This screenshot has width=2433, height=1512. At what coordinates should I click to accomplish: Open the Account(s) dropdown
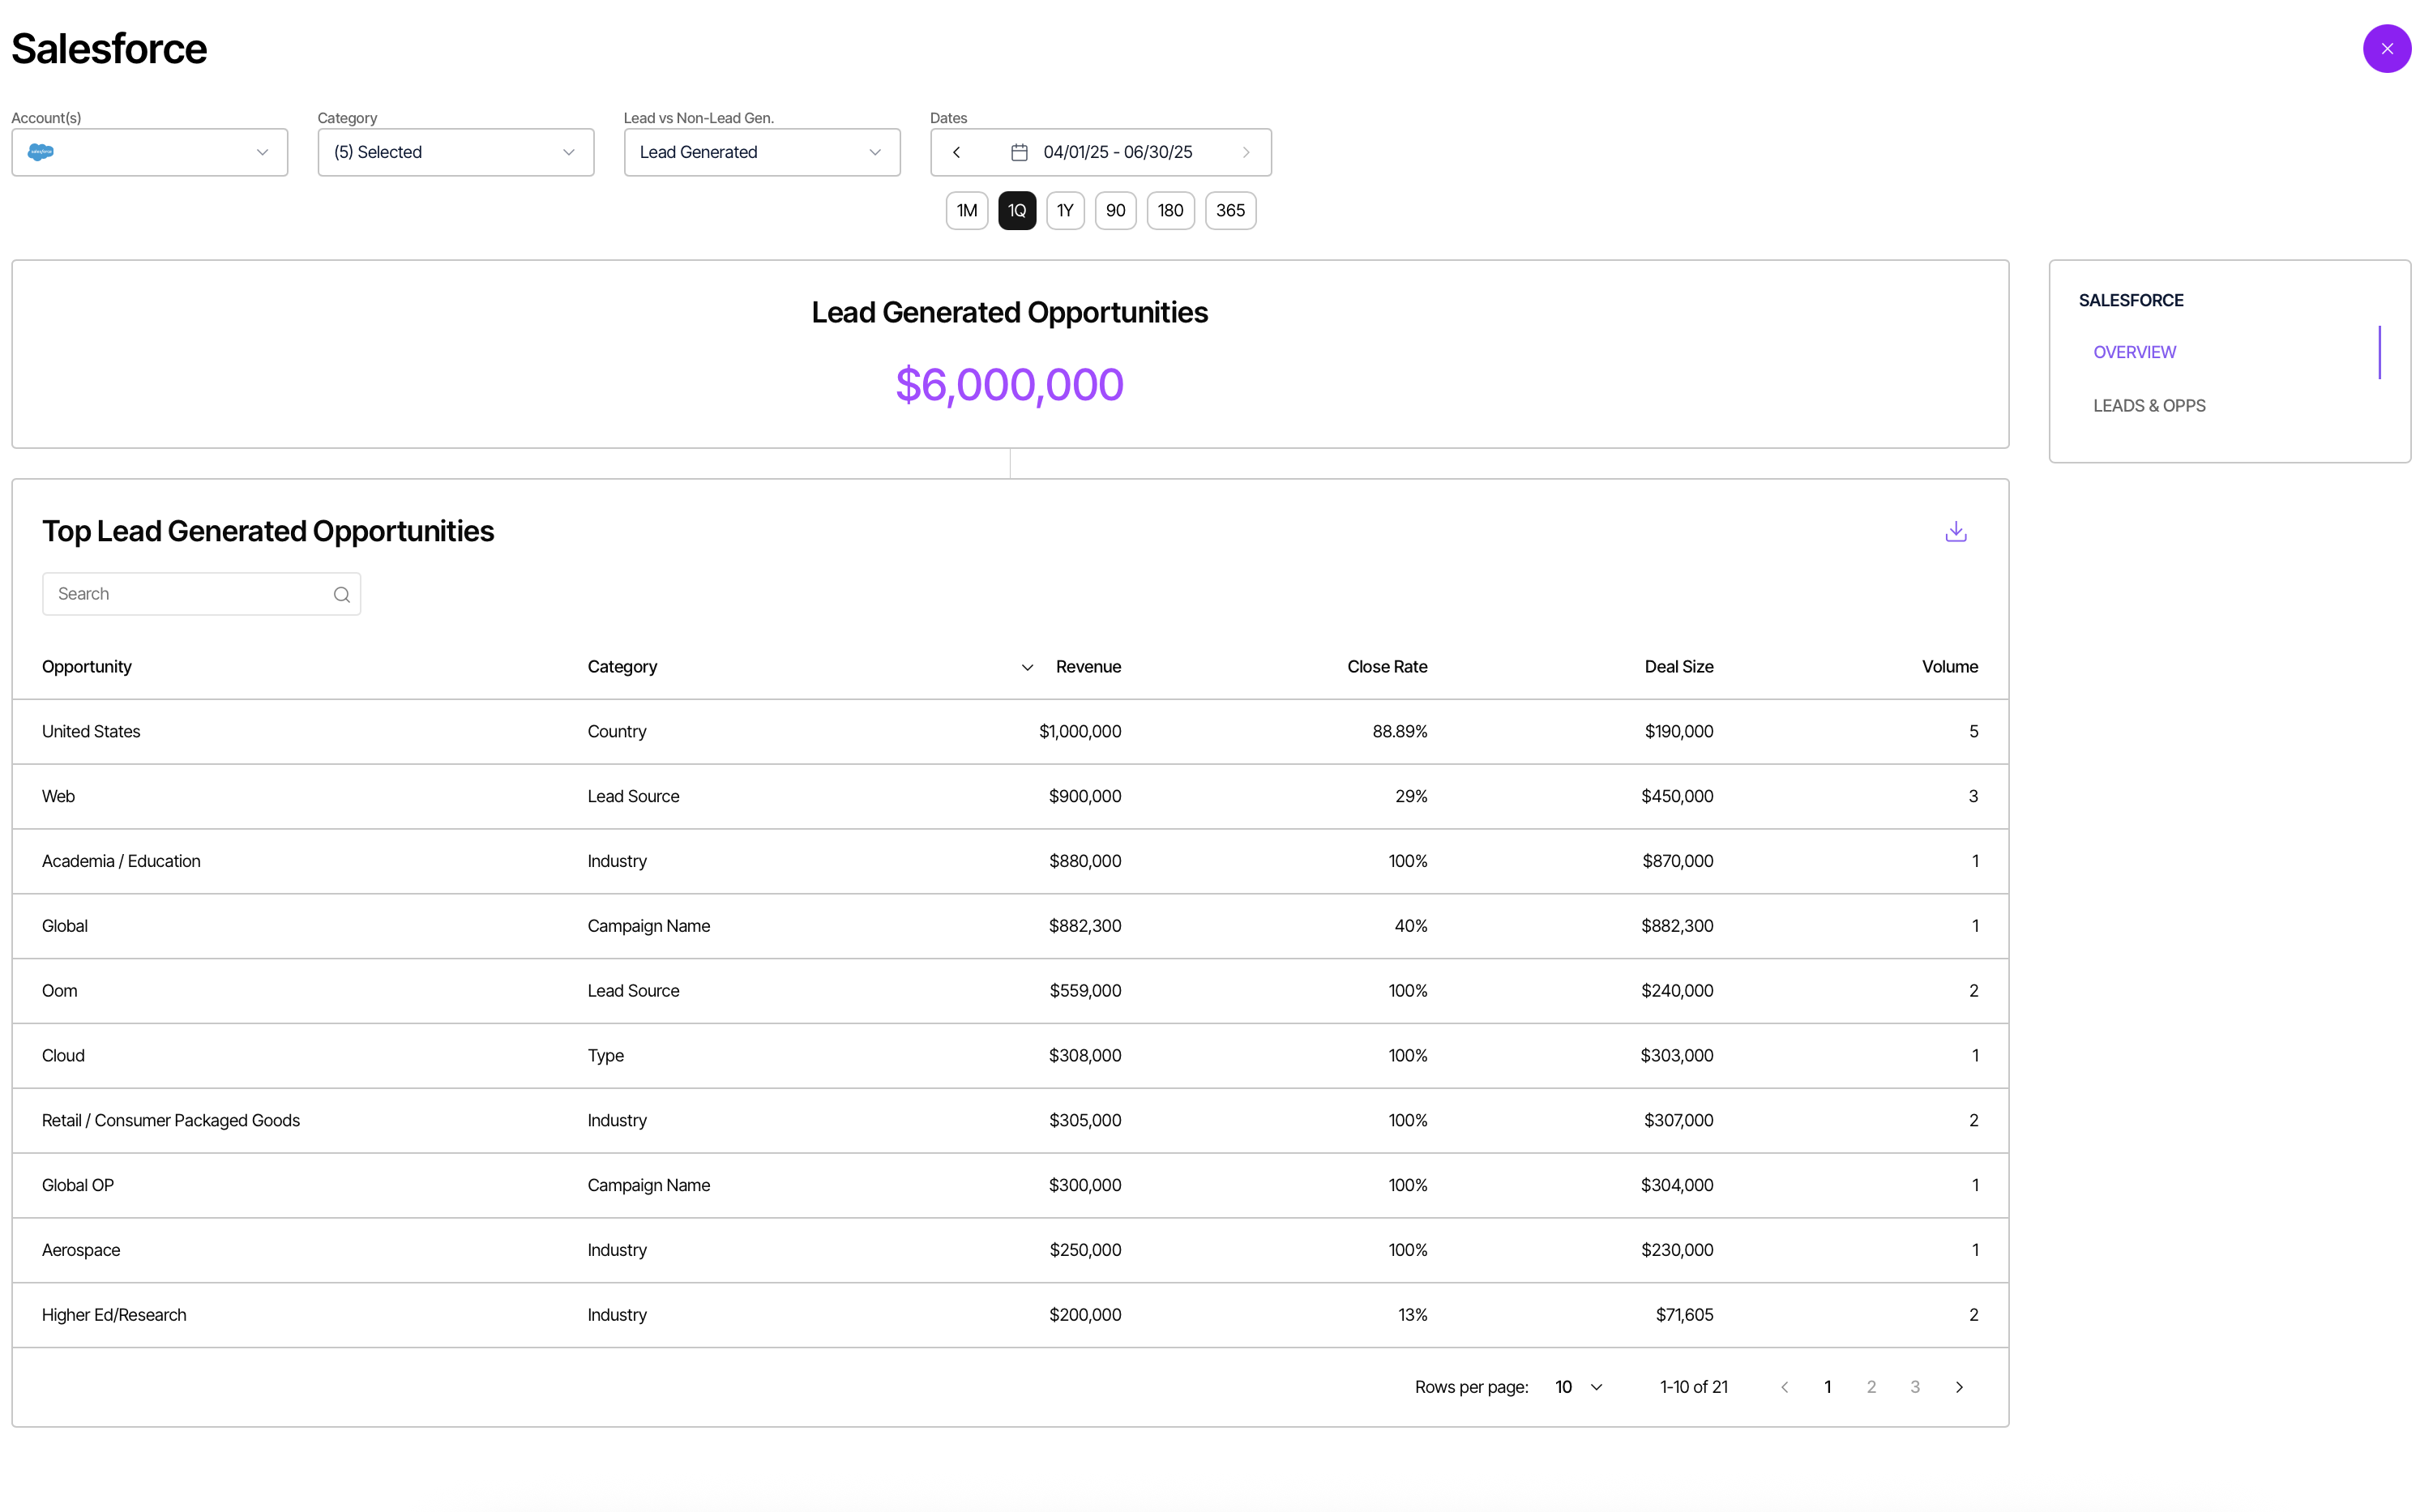pyautogui.click(x=150, y=152)
